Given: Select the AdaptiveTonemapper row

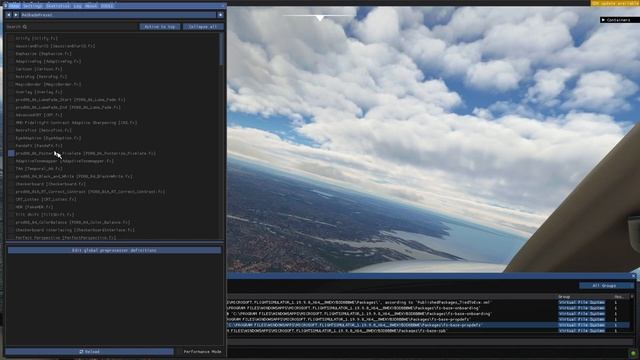Looking at the screenshot, I should click(65, 161).
